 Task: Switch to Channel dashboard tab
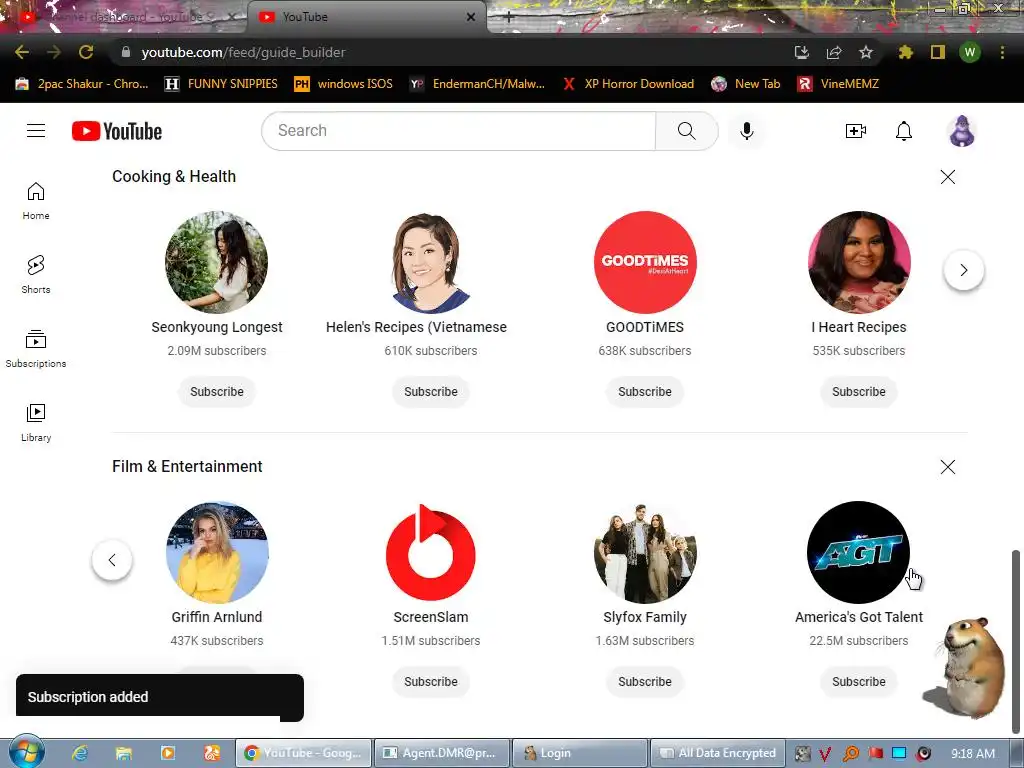point(127,17)
